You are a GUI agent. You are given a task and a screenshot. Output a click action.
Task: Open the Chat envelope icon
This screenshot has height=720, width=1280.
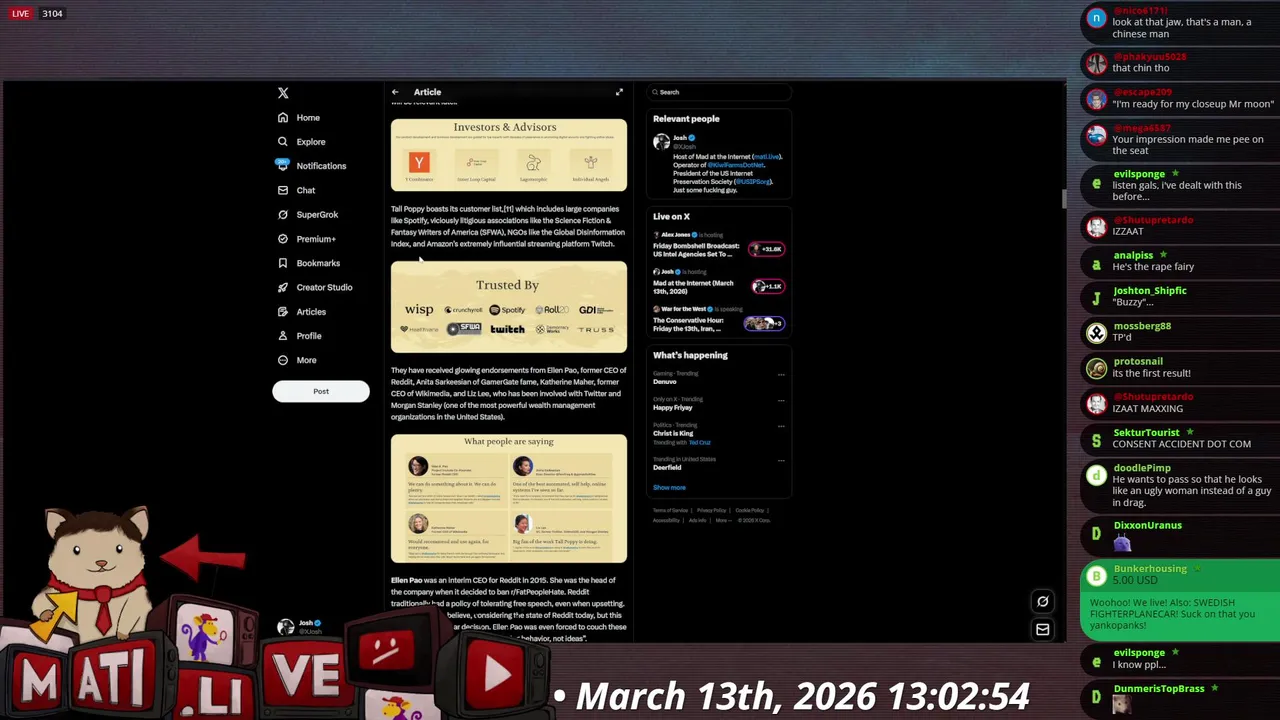(x=283, y=190)
